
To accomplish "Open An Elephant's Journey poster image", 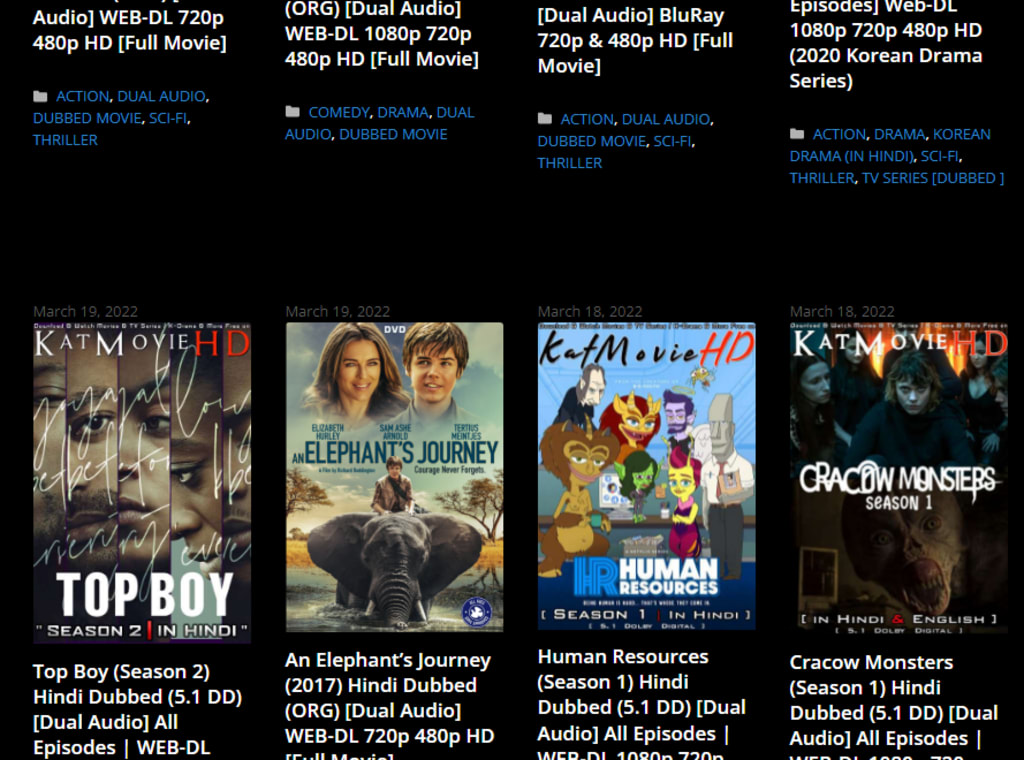I will (x=394, y=477).
